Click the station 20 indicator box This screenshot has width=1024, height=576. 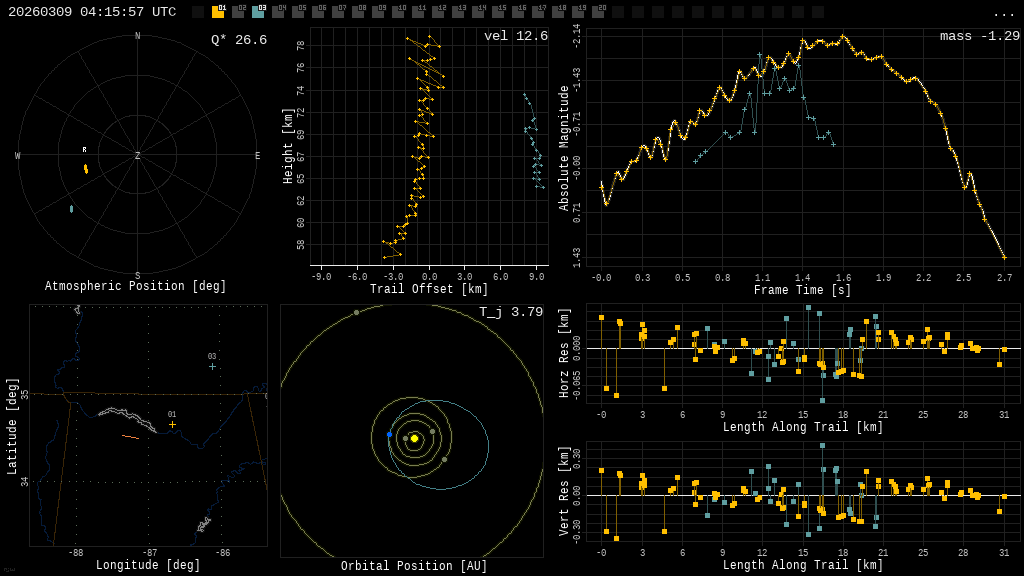tap(598, 12)
